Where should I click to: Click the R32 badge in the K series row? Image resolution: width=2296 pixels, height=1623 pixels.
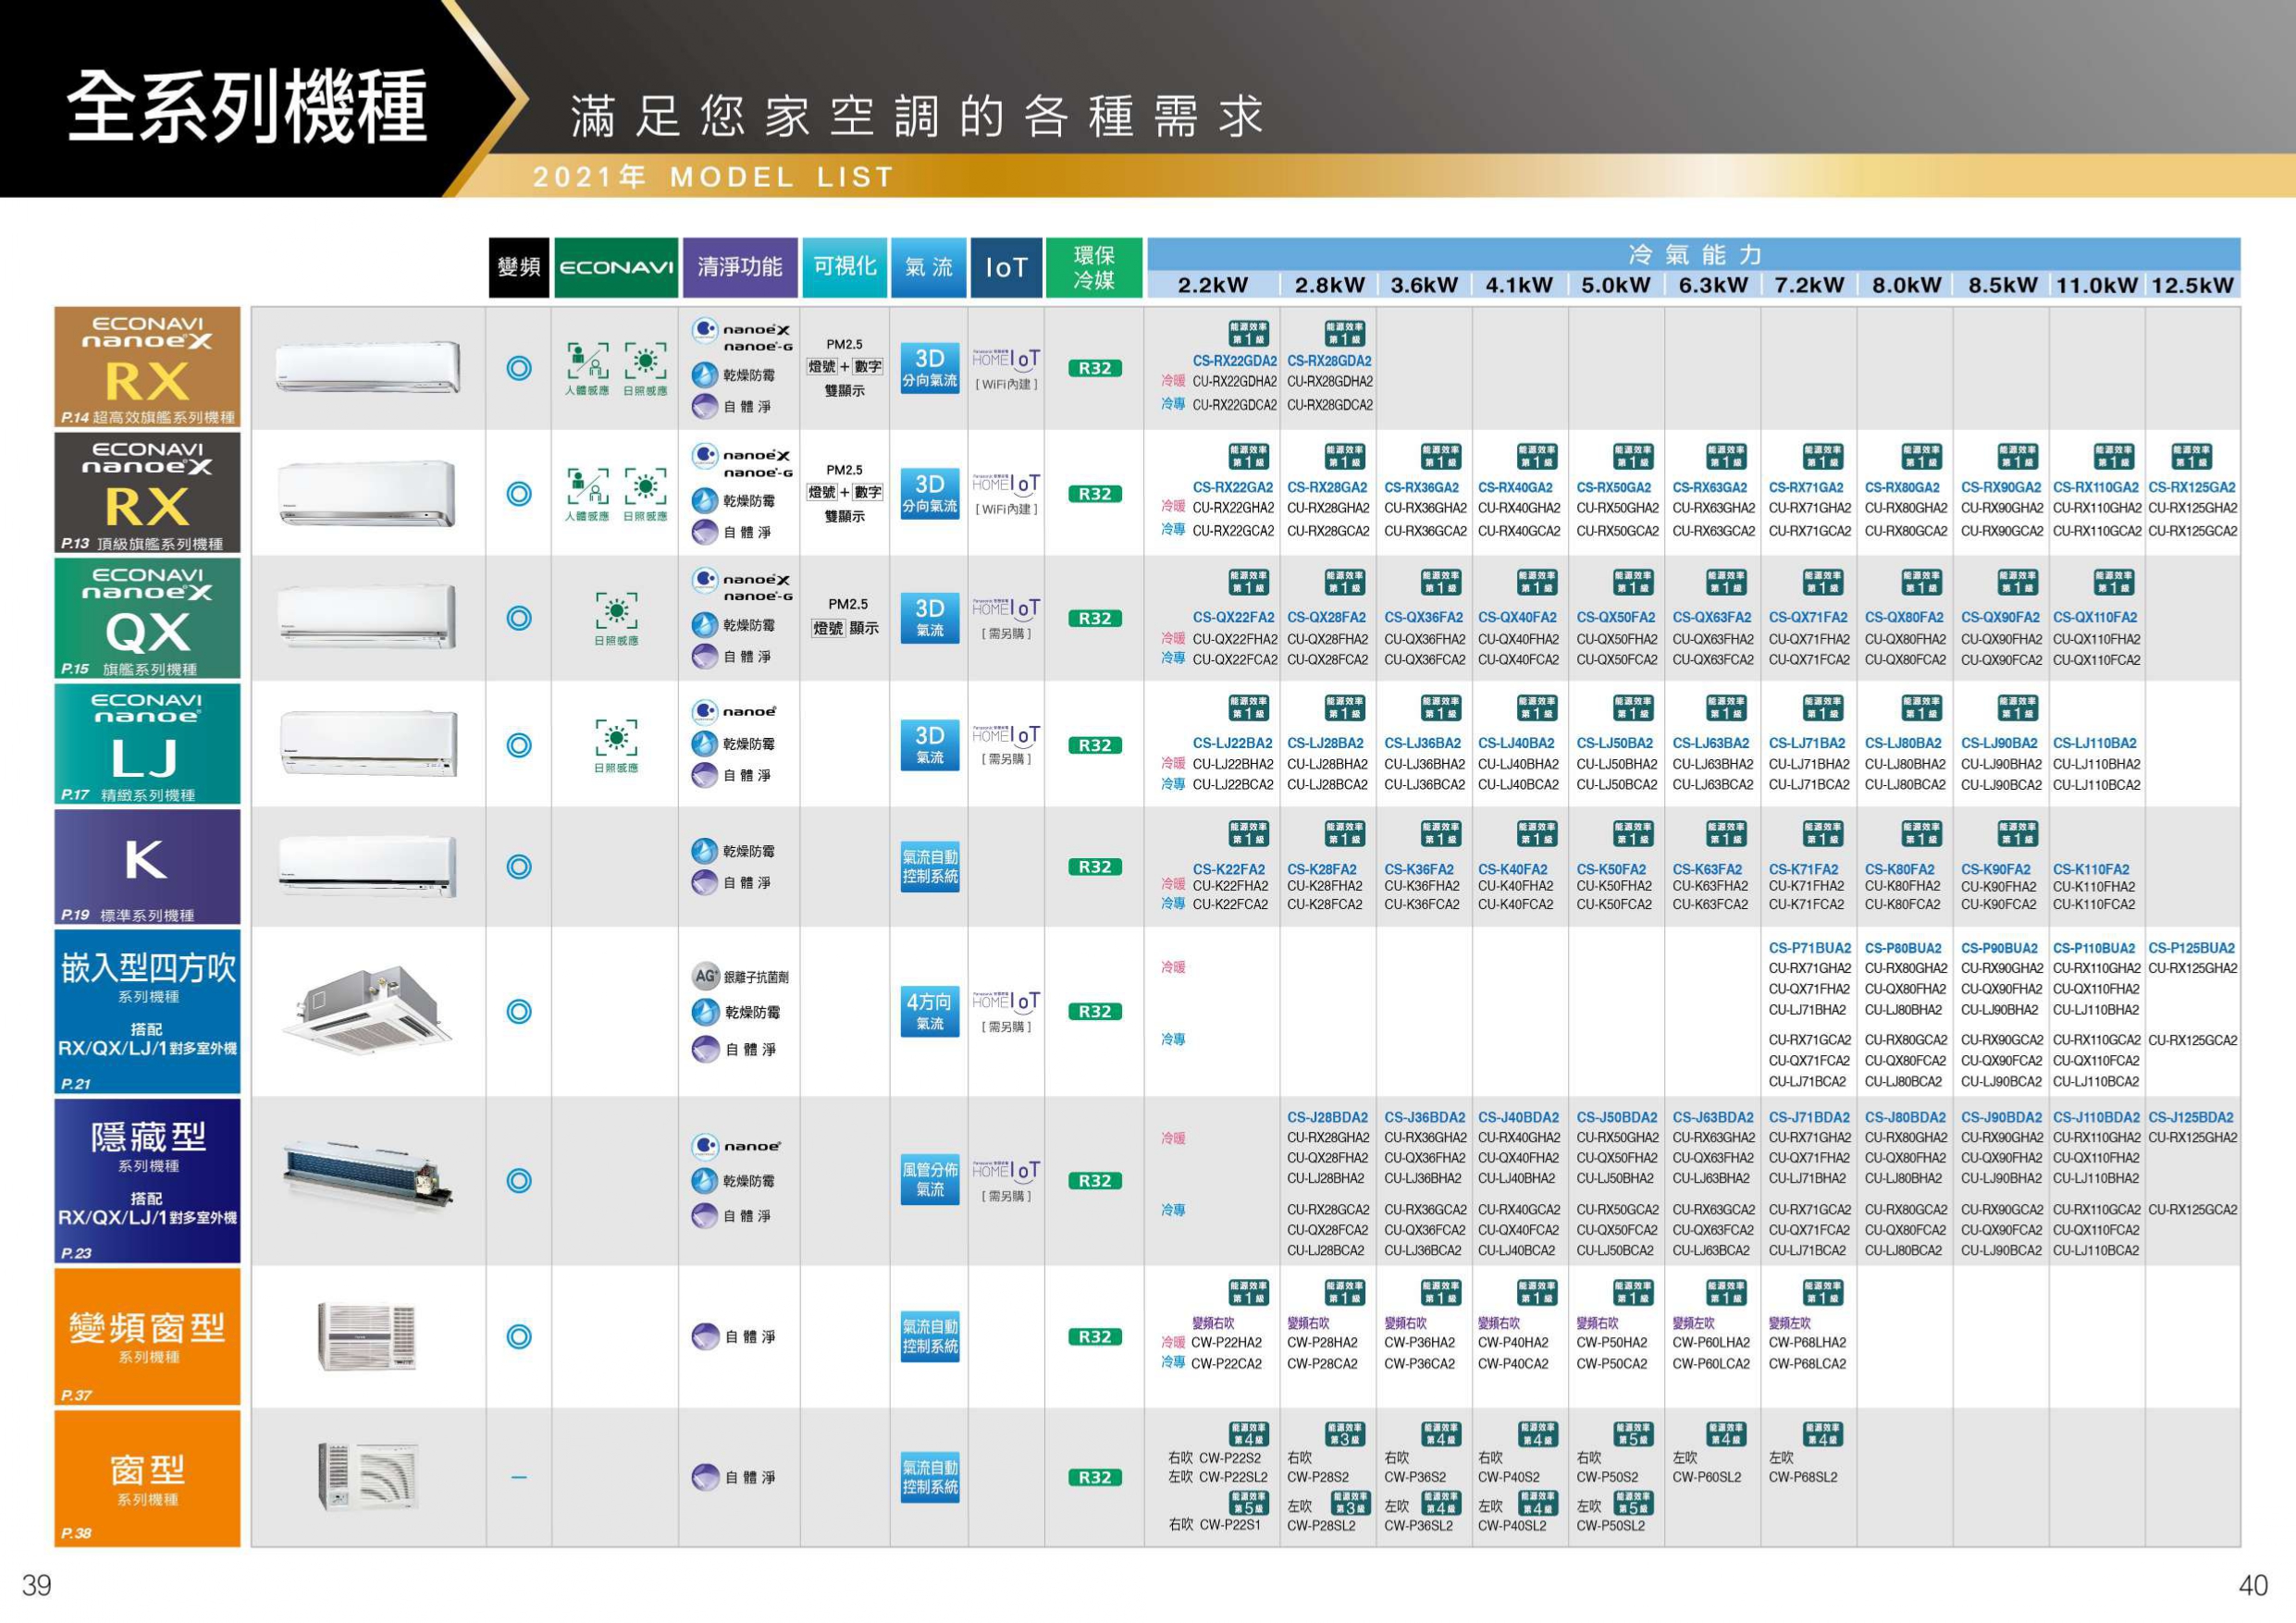1094,867
